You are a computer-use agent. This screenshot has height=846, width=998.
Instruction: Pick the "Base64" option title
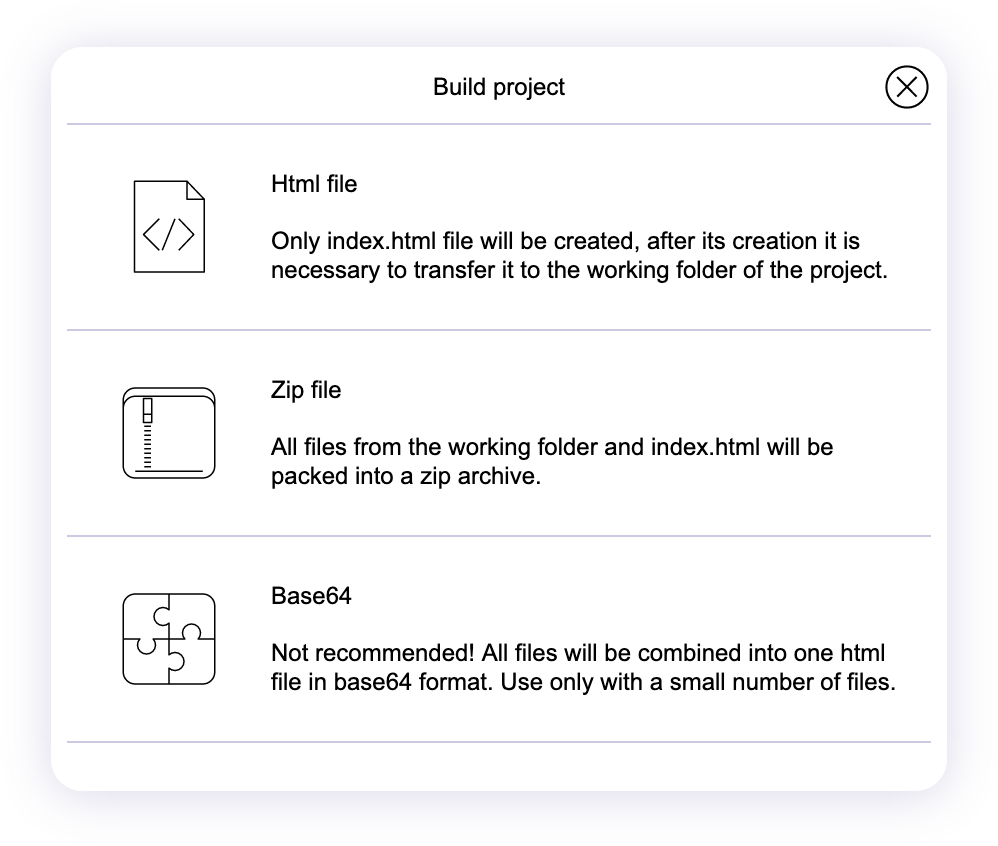311,596
